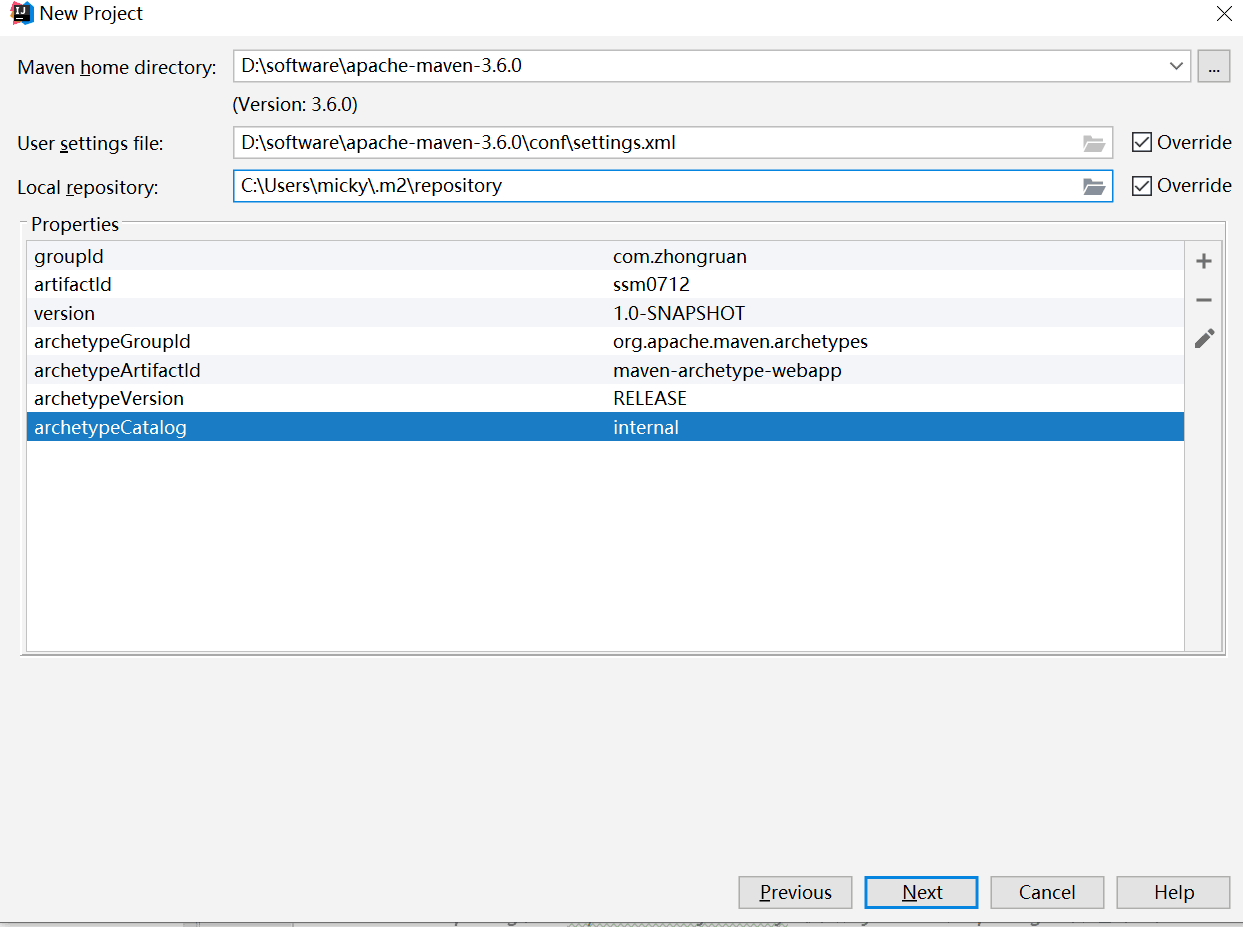Toggle Override checkbox for Local repository

click(x=1141, y=186)
